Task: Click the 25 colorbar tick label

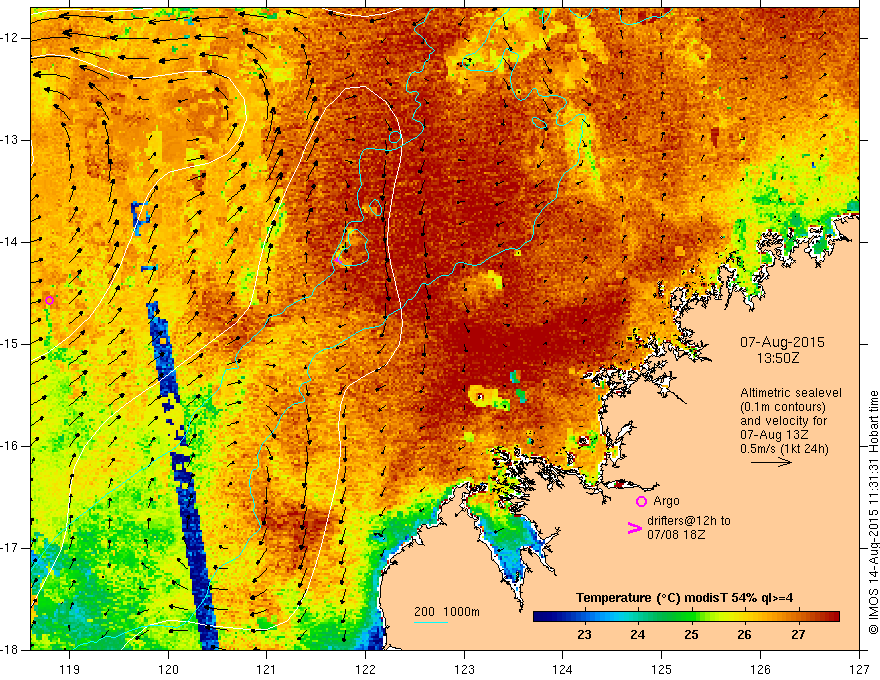Action: (x=691, y=635)
